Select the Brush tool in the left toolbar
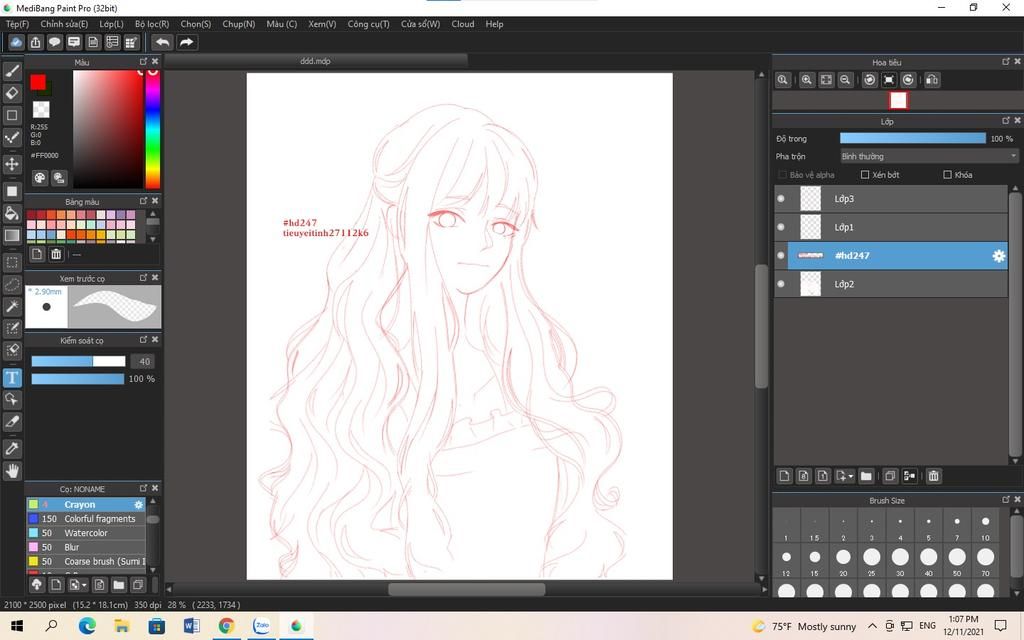The width and height of the screenshot is (1024, 640). point(12,71)
